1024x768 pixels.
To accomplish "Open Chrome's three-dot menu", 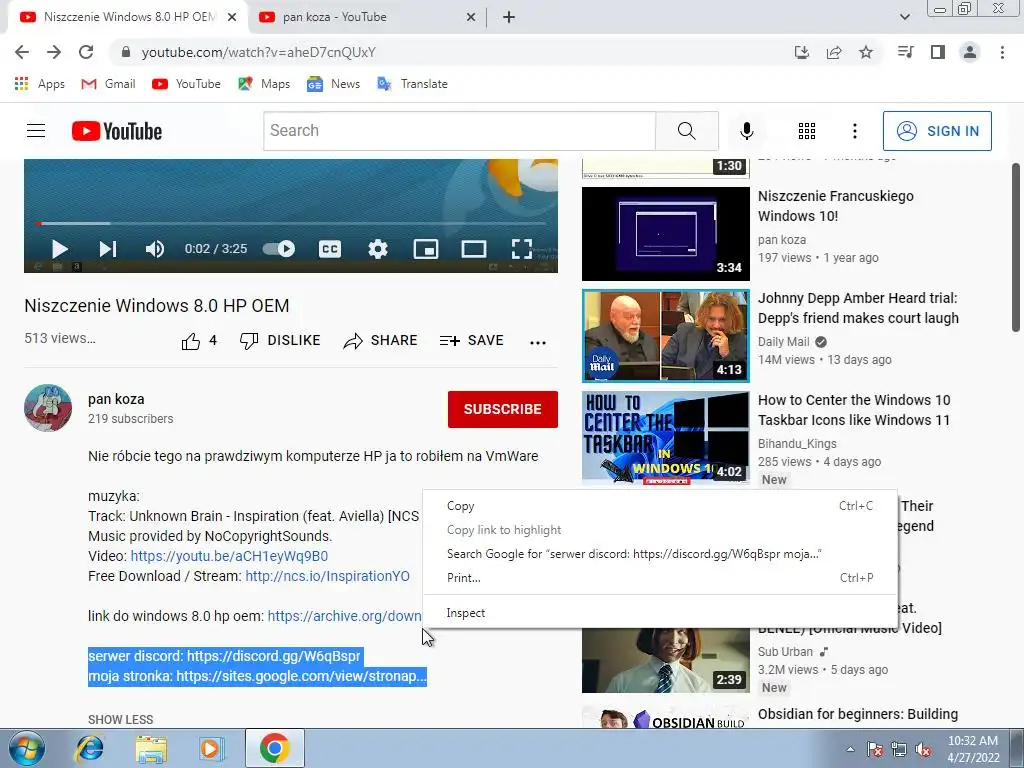I will (x=1002, y=52).
